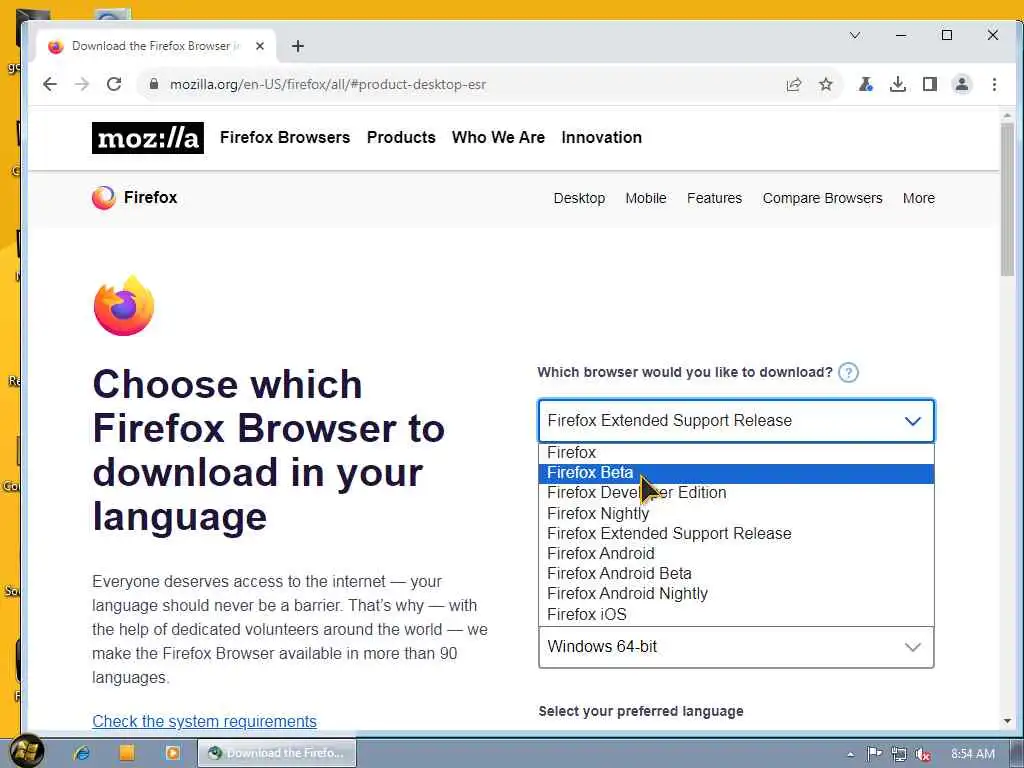Open Action Center flag tray icon
1024x768 pixels.
click(874, 754)
